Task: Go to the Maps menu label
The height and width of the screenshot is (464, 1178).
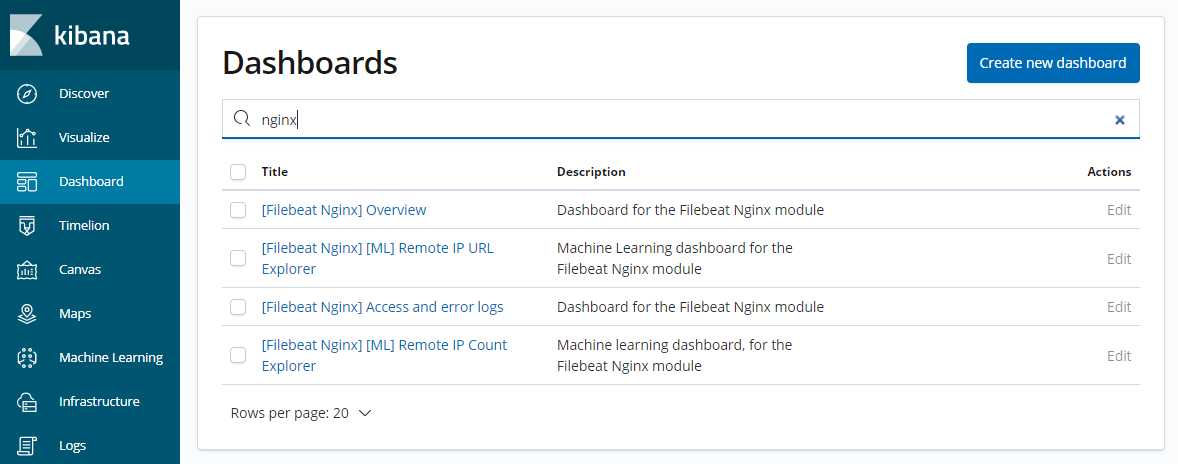Action: pos(75,313)
